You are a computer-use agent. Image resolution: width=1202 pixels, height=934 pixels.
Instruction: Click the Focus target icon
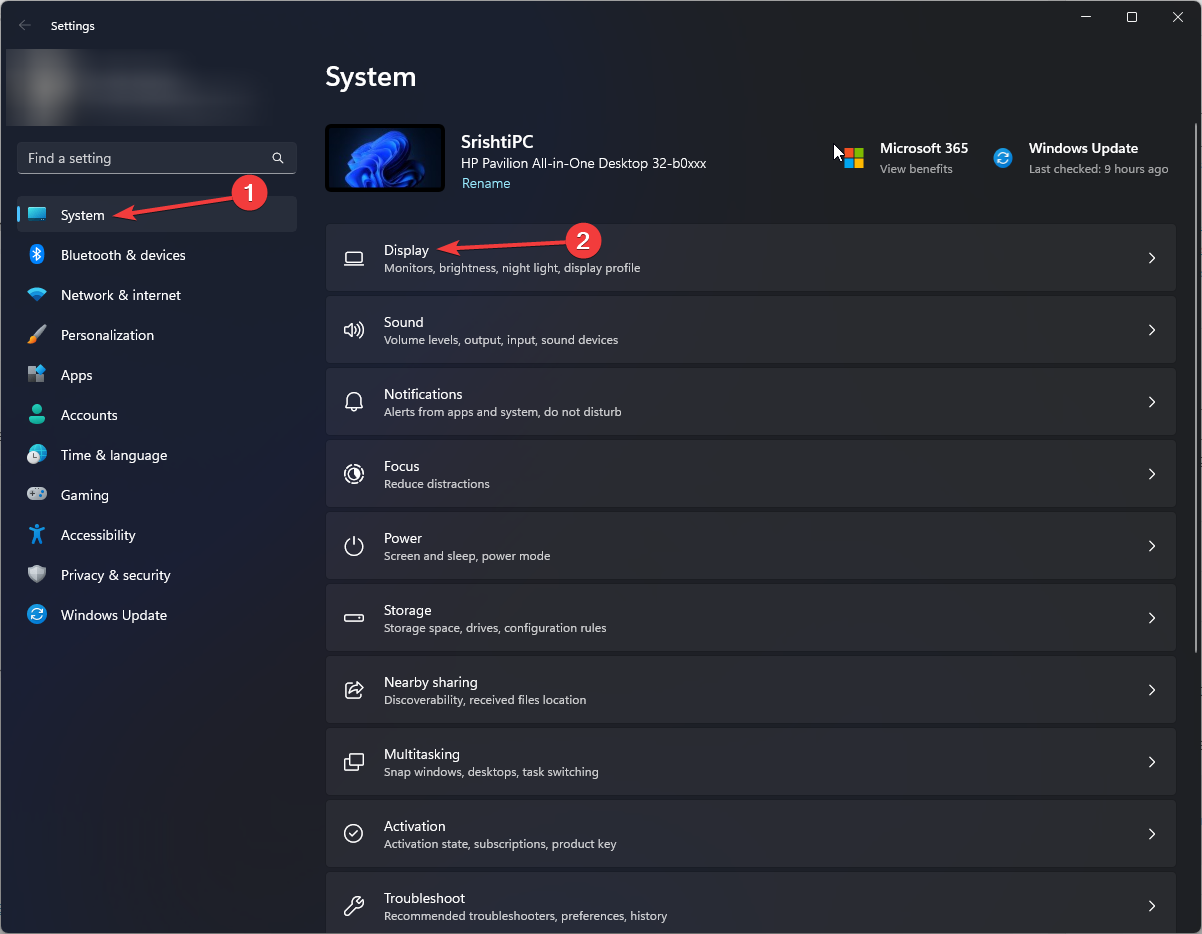click(354, 474)
